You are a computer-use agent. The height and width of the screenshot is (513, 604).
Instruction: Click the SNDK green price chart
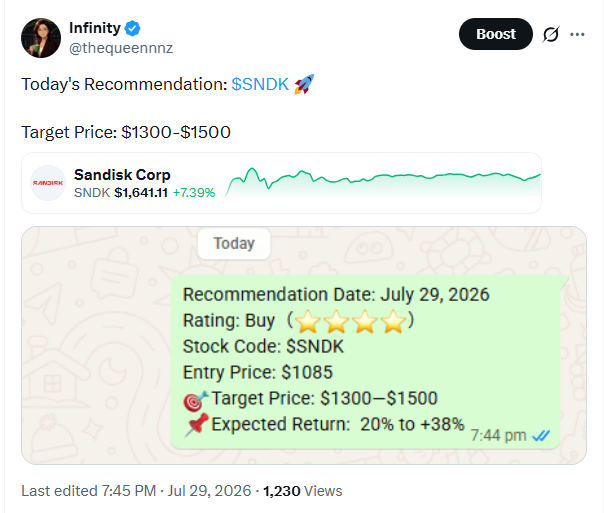point(383,182)
